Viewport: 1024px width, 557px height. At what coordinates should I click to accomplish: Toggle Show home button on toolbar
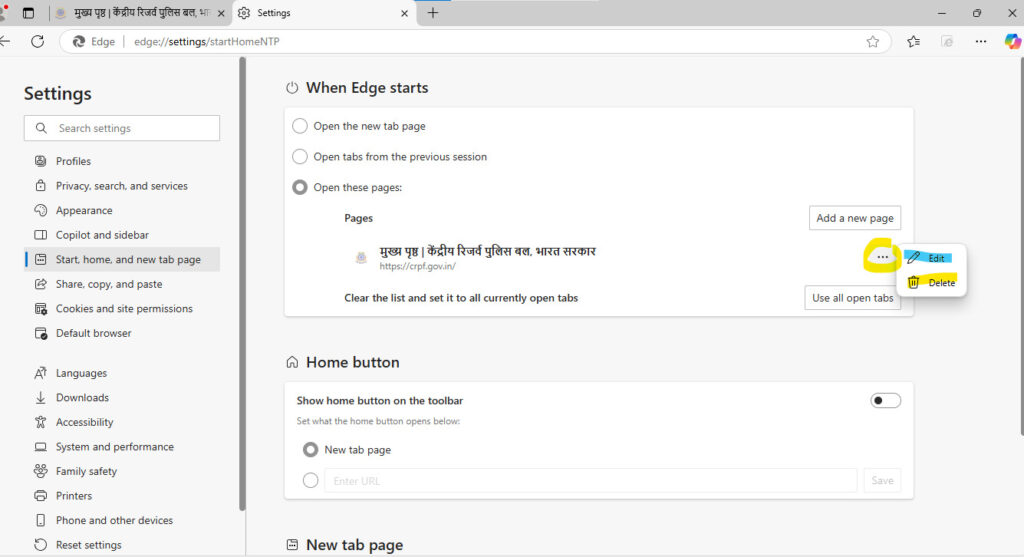[x=886, y=400]
